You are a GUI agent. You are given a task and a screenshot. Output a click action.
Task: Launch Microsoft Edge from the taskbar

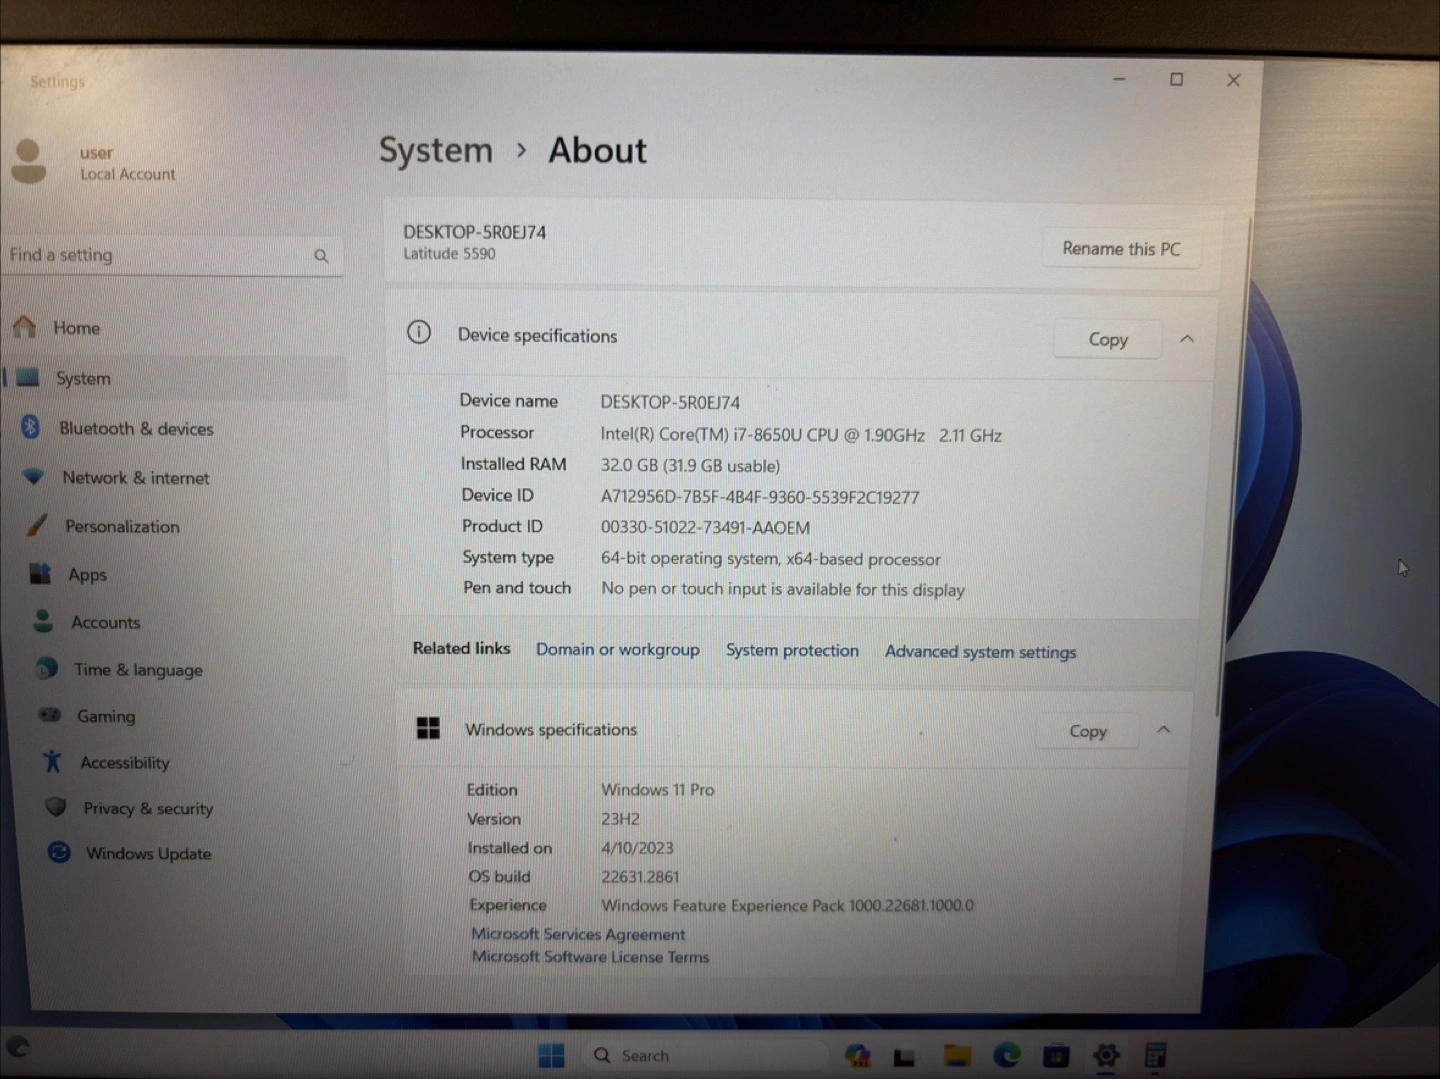tap(1007, 1055)
